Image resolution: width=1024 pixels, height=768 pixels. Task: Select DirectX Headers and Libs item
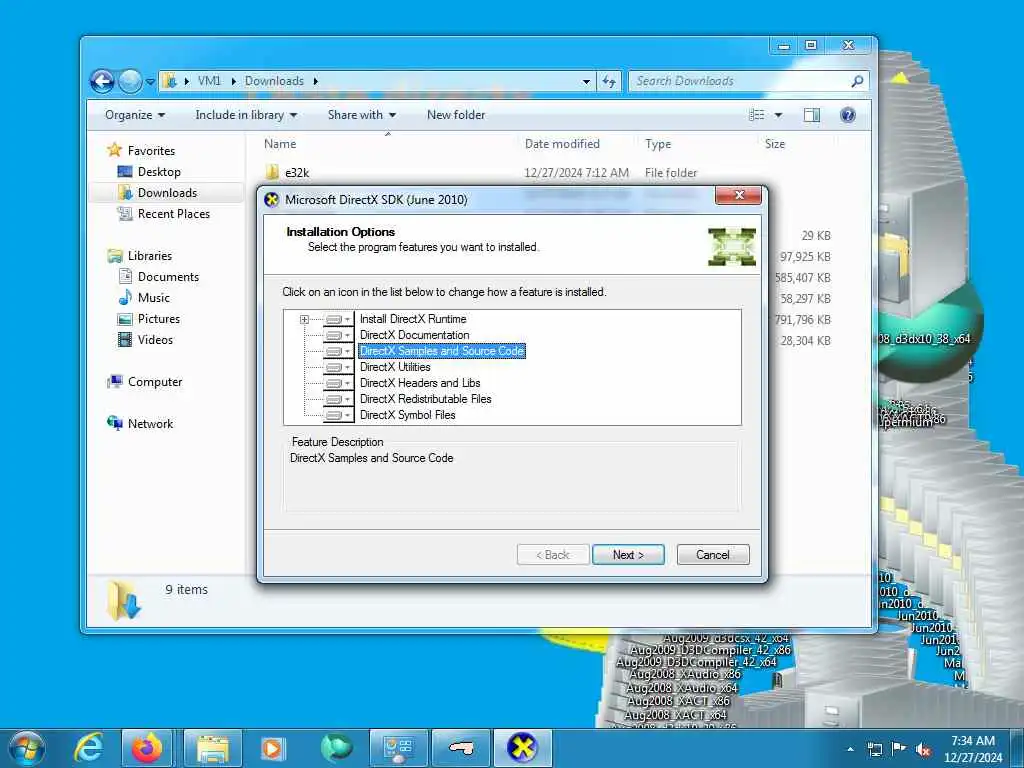[420, 383]
